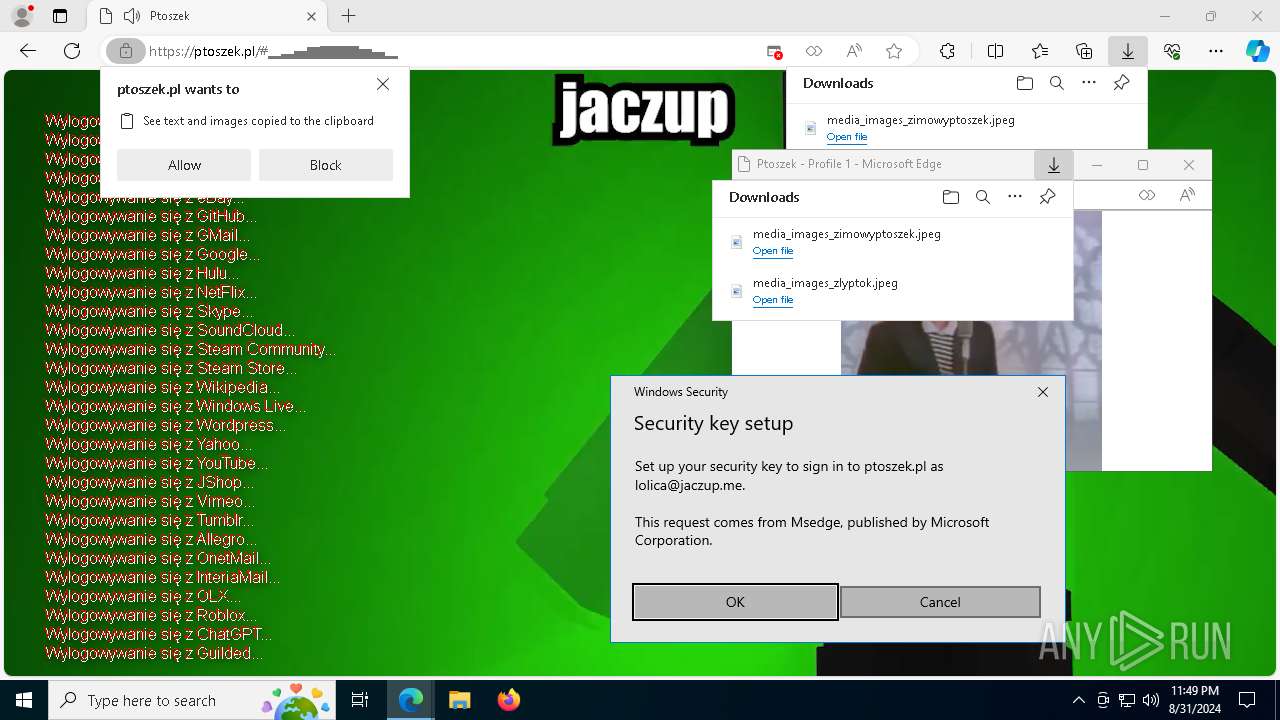
Task: Launch the Copilot sidebar
Action: pyautogui.click(x=1257, y=51)
